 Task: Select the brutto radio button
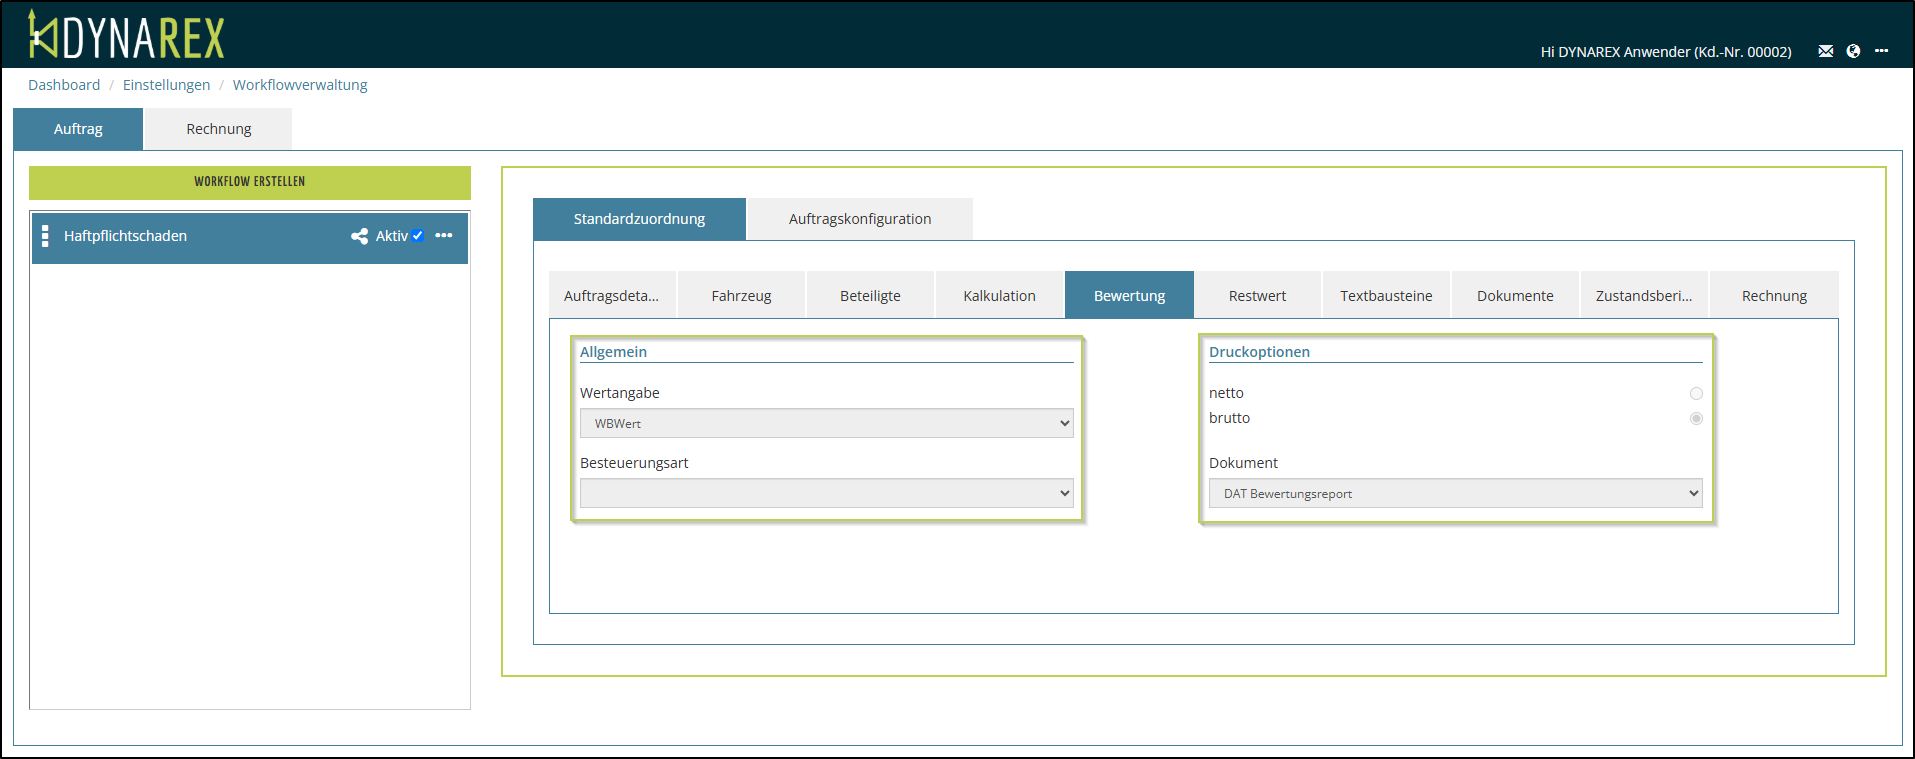click(x=1695, y=419)
